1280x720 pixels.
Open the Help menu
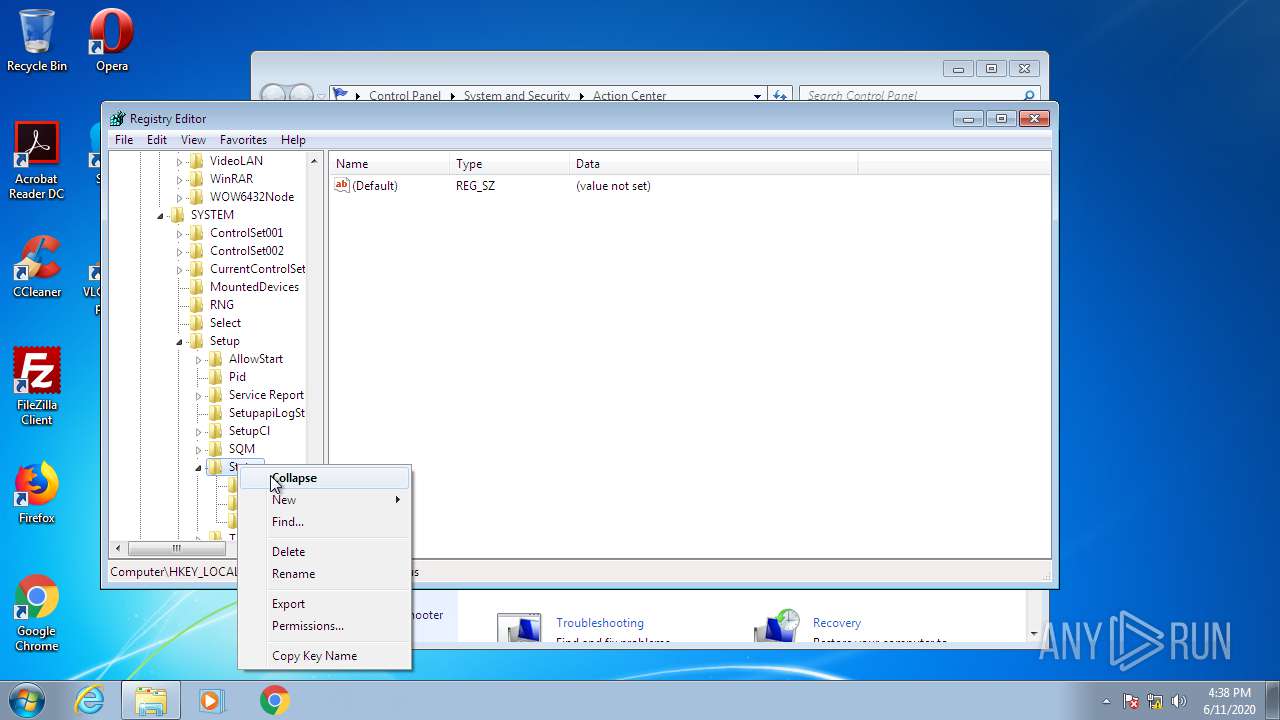[293, 140]
